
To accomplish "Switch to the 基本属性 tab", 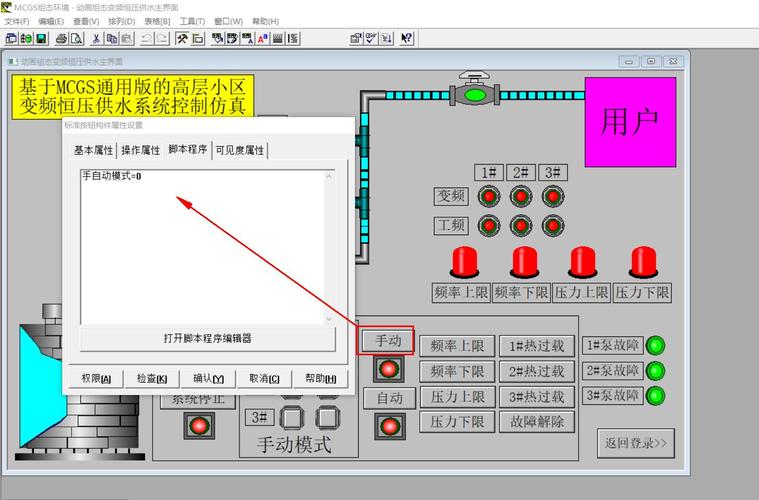I will 94,150.
